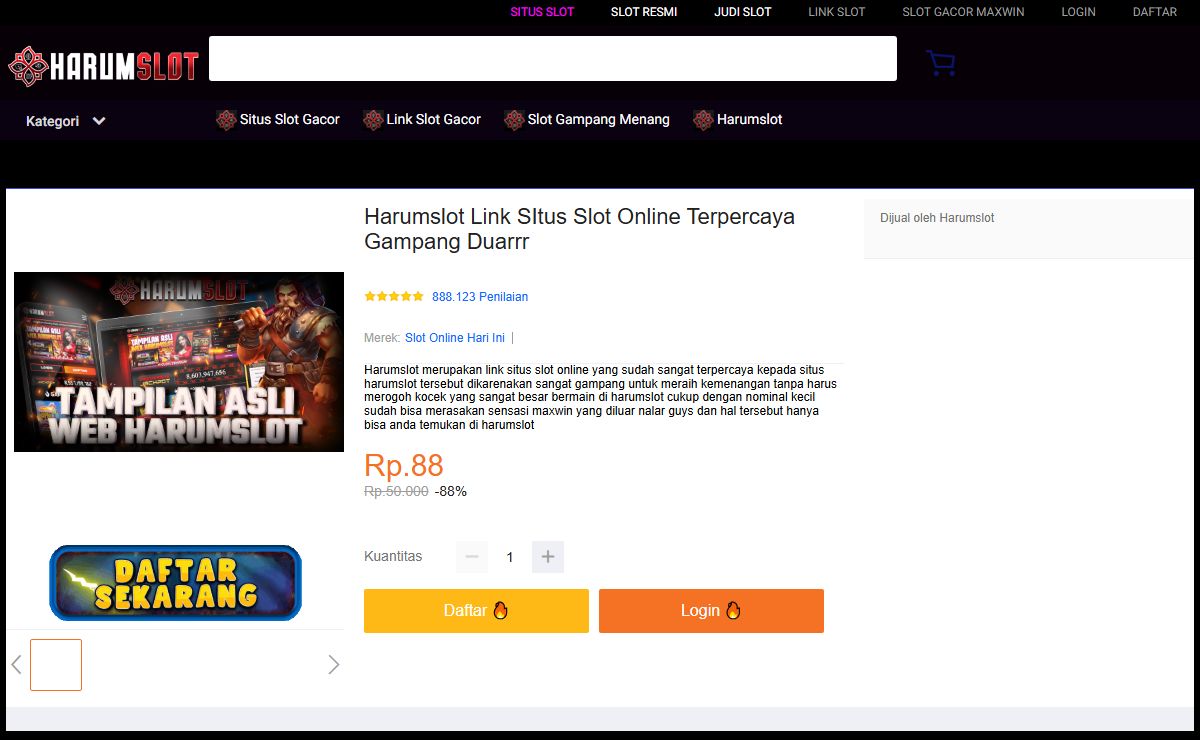Expand the Kategori dropdown
Screen dimensions: 1200x740
66,121
